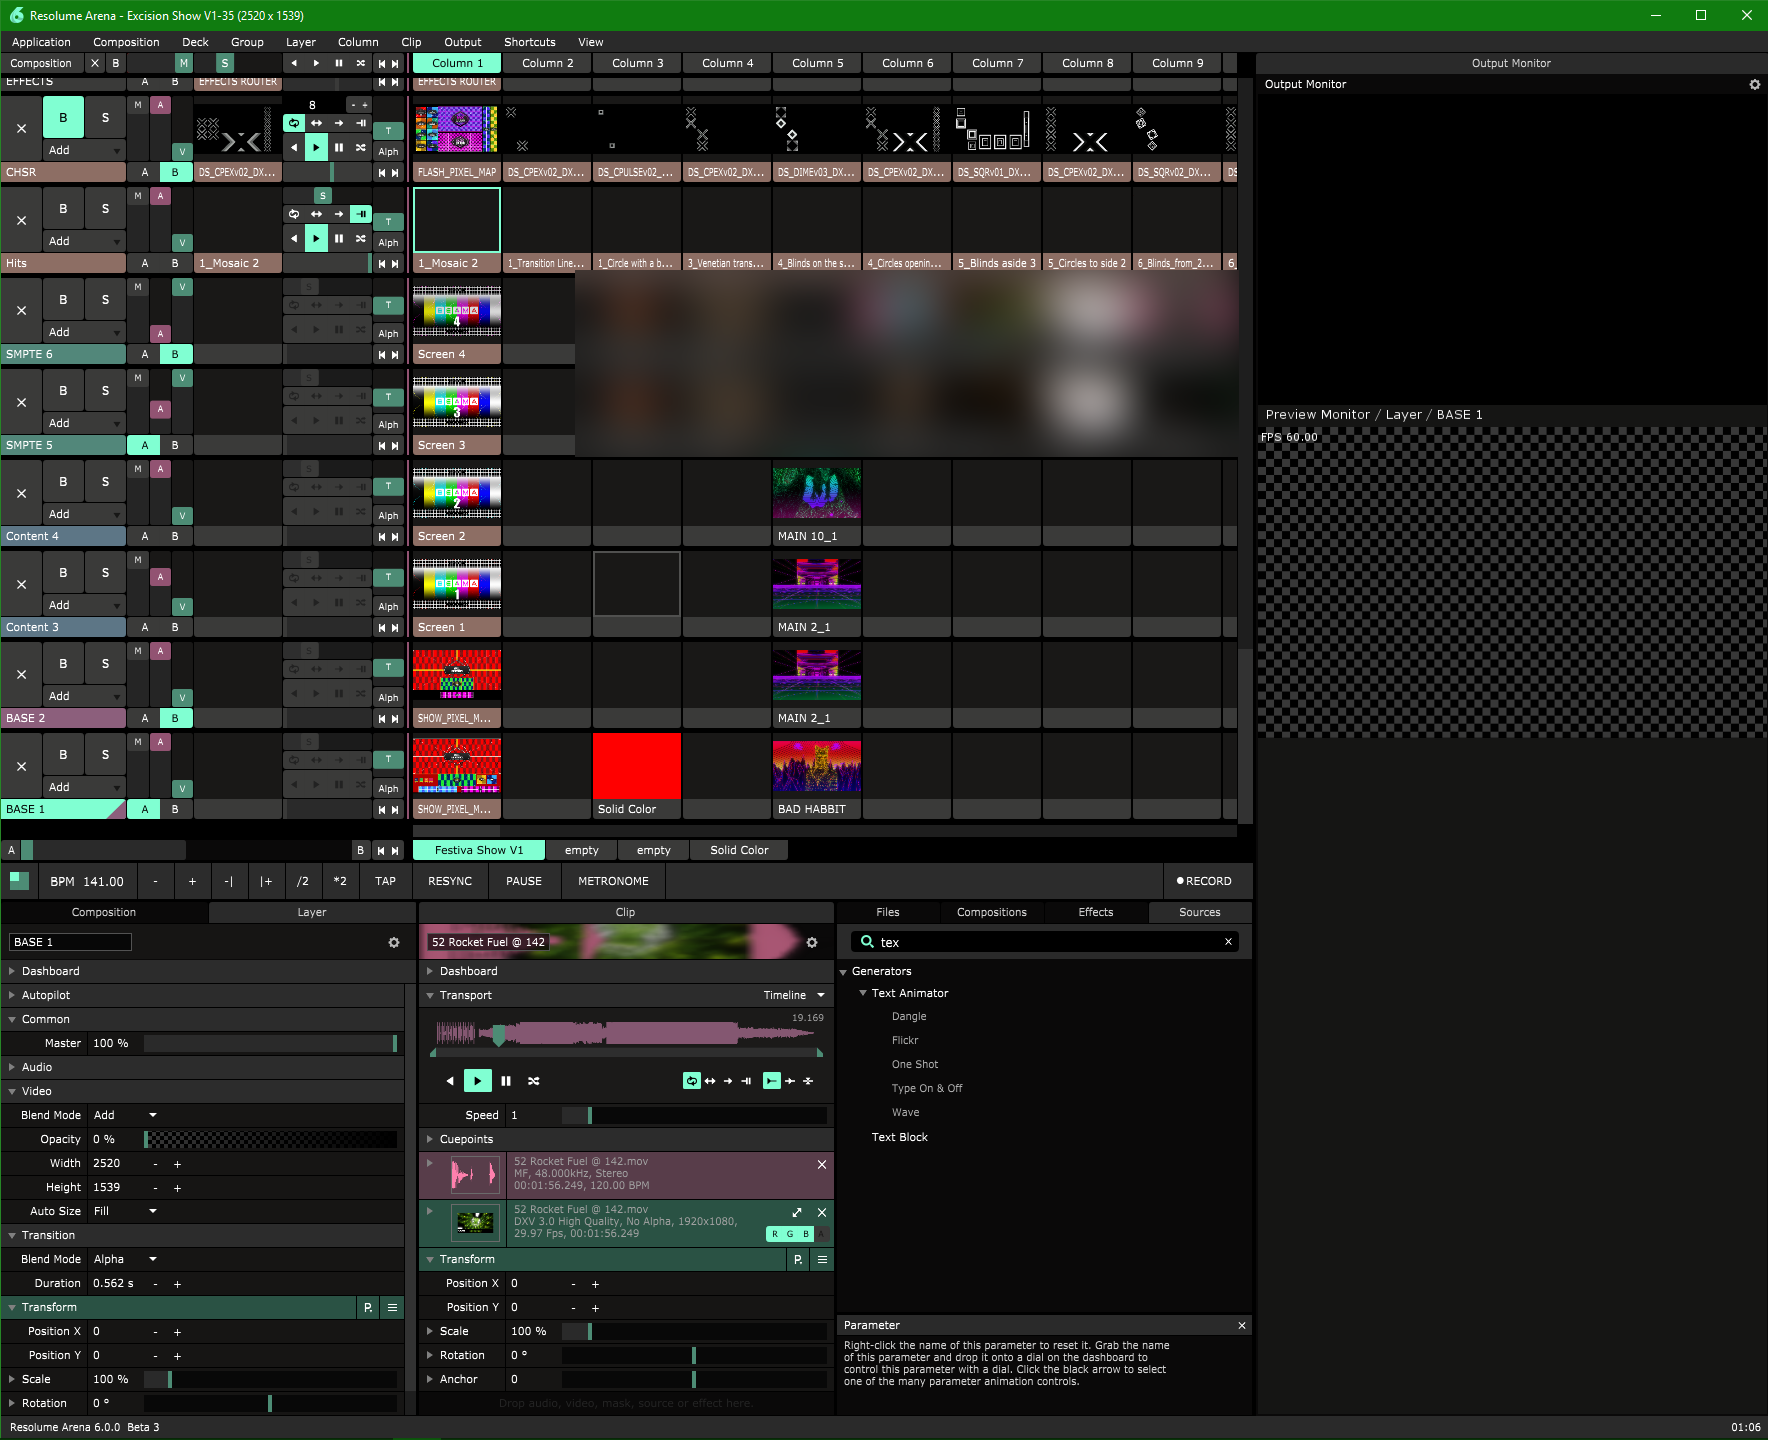Viewport: 1768px width, 1440px height.
Task: Toggle Bypass on the CHSR layer
Action: [x=63, y=118]
